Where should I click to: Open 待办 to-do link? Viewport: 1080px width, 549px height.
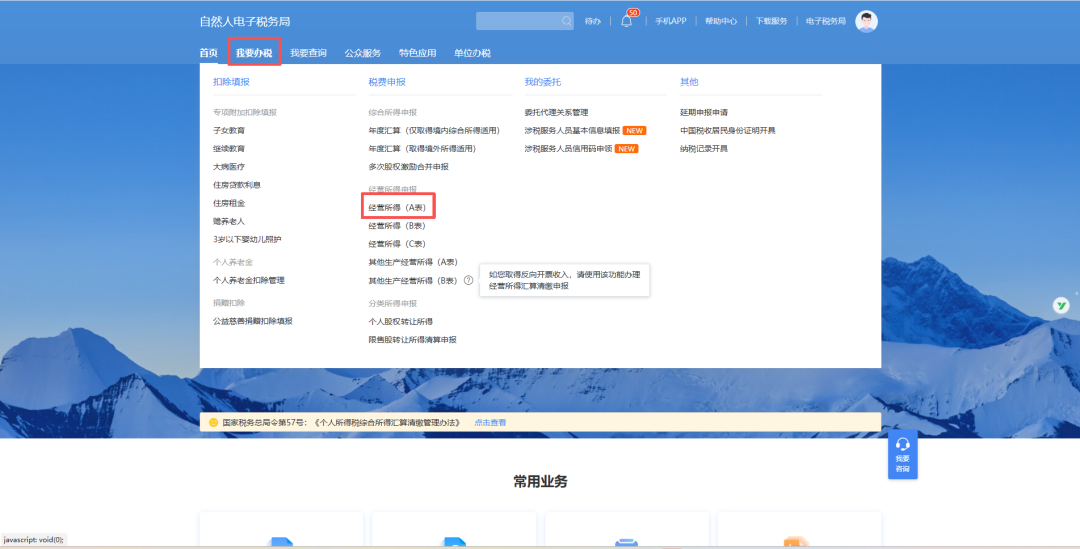pyautogui.click(x=593, y=21)
